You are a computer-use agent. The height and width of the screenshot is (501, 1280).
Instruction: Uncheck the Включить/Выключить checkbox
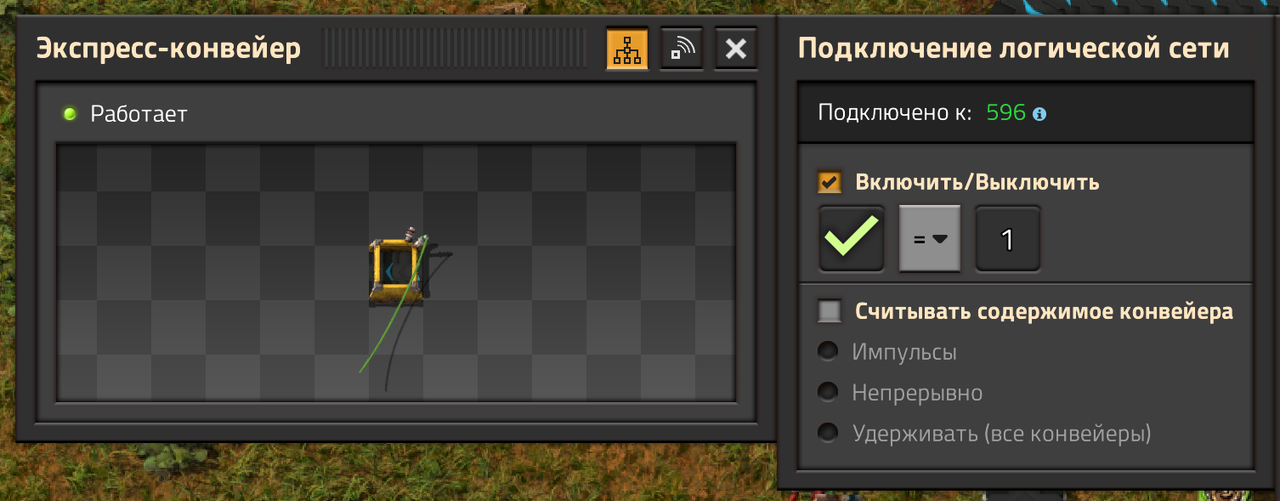(829, 182)
